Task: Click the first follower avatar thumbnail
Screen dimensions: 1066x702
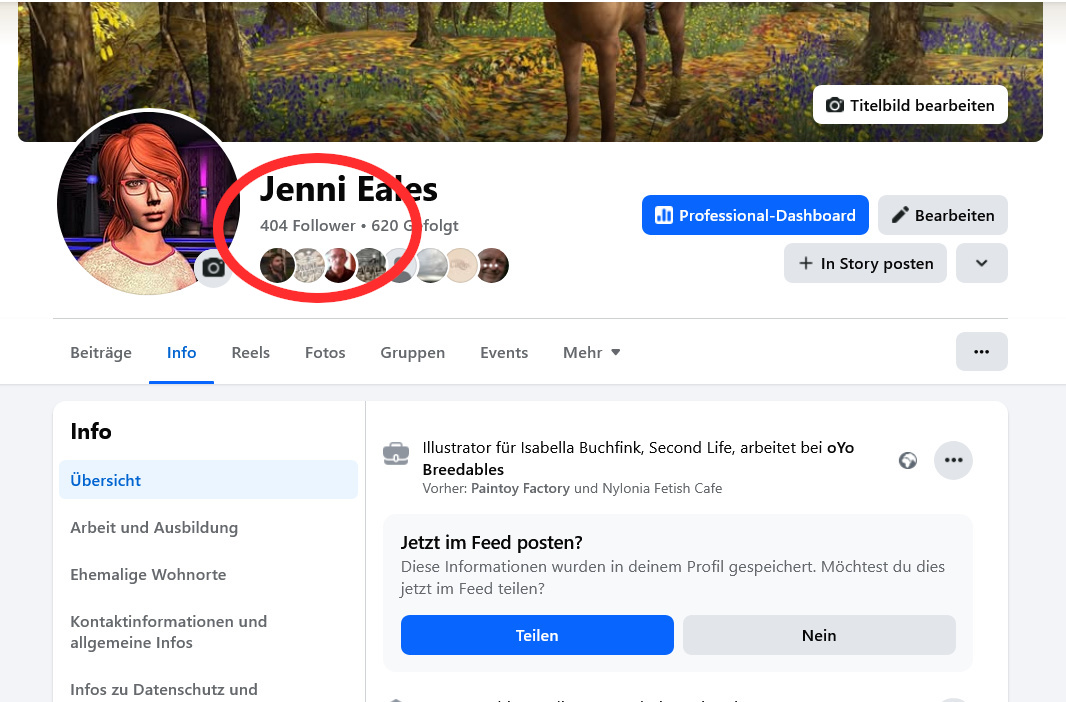Action: tap(277, 266)
